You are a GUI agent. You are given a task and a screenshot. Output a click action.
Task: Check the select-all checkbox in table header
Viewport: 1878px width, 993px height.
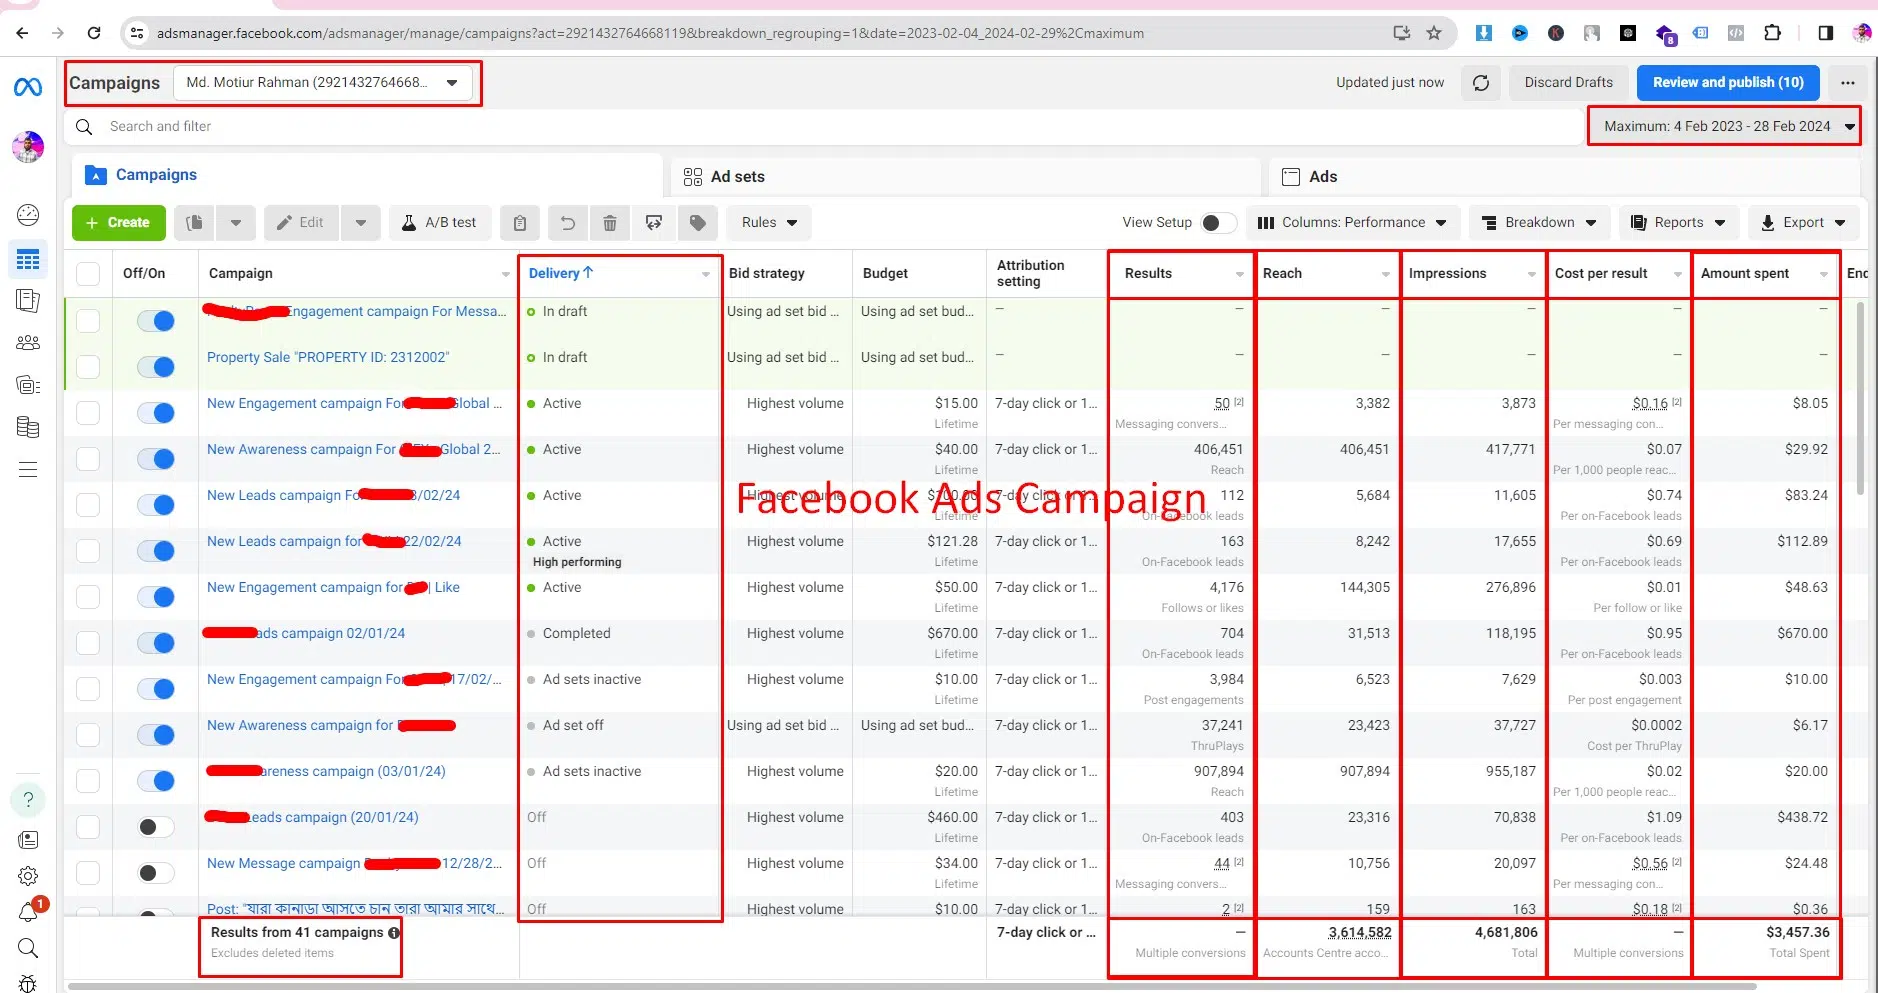(x=88, y=274)
